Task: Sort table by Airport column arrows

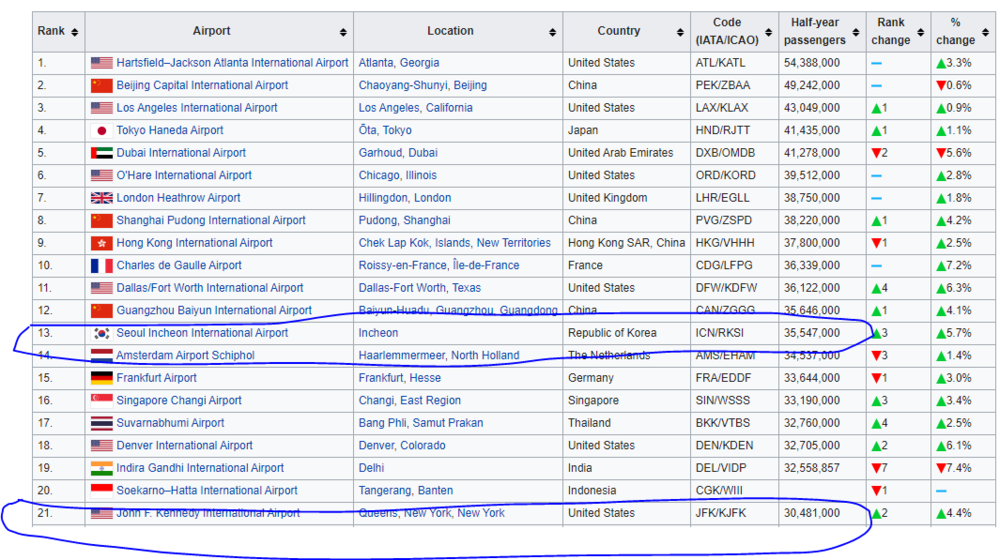Action: (343, 32)
